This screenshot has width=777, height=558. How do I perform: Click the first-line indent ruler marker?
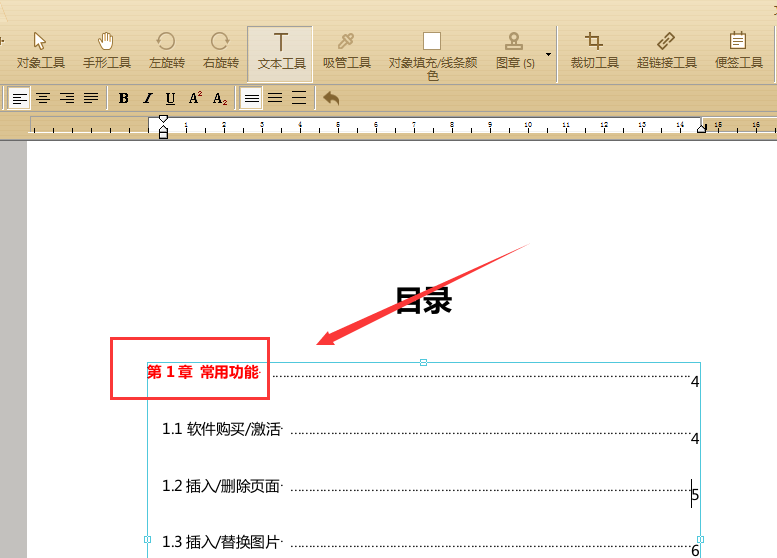(163, 119)
